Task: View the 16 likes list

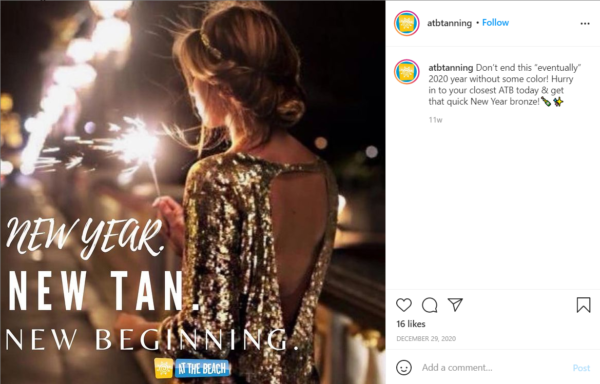Action: pyautogui.click(x=411, y=324)
